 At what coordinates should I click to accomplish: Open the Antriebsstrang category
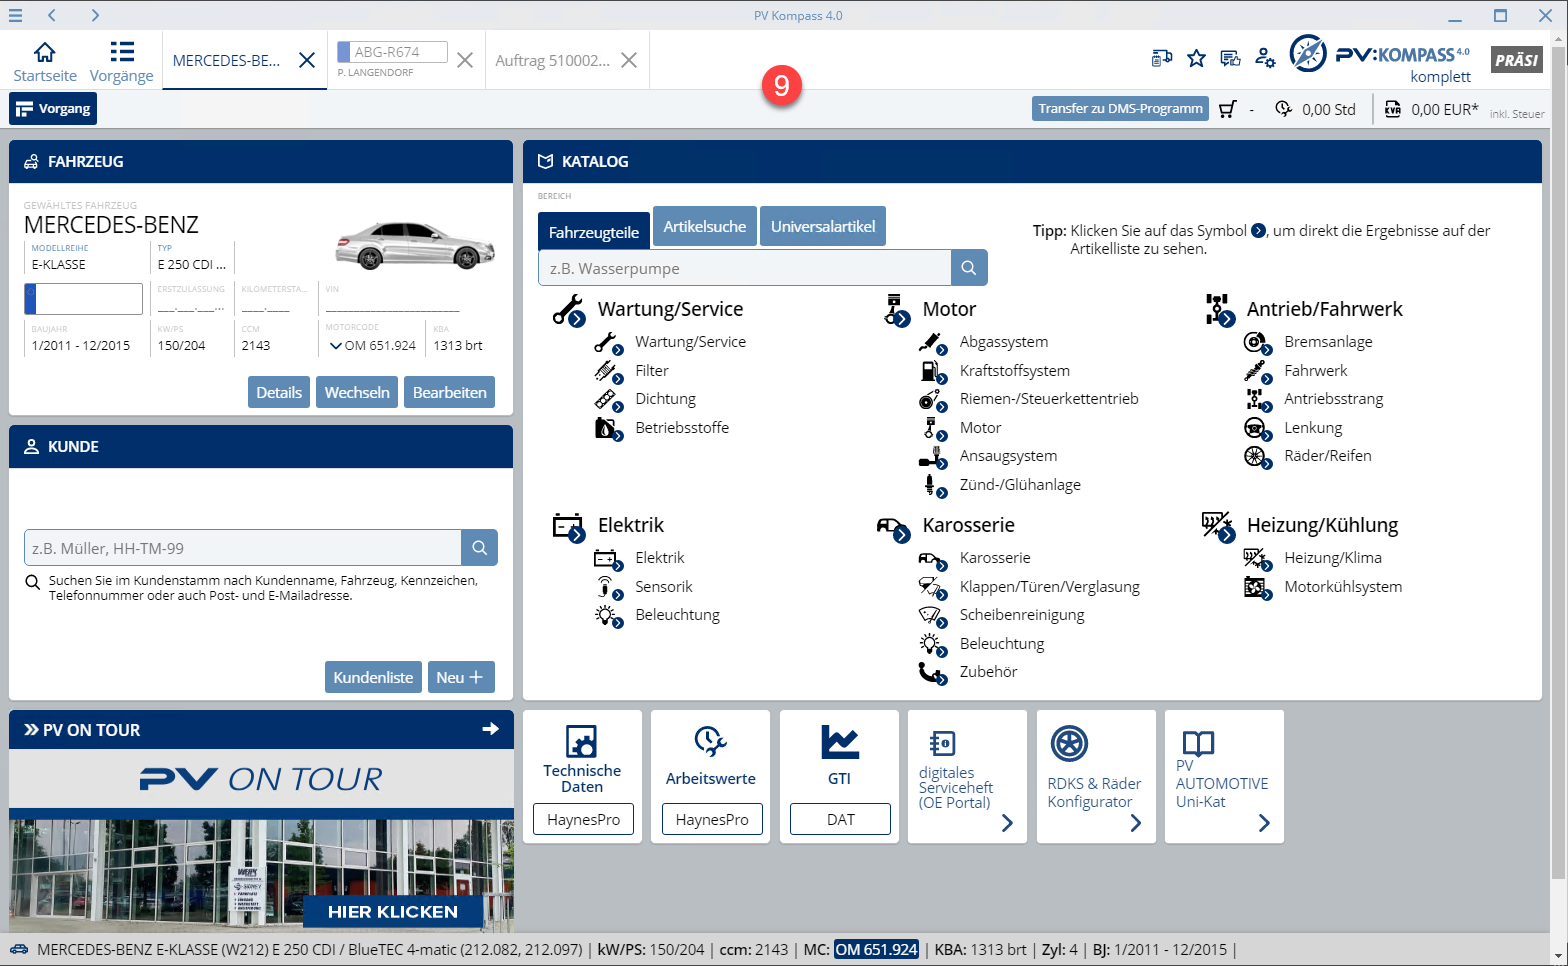1334,399
